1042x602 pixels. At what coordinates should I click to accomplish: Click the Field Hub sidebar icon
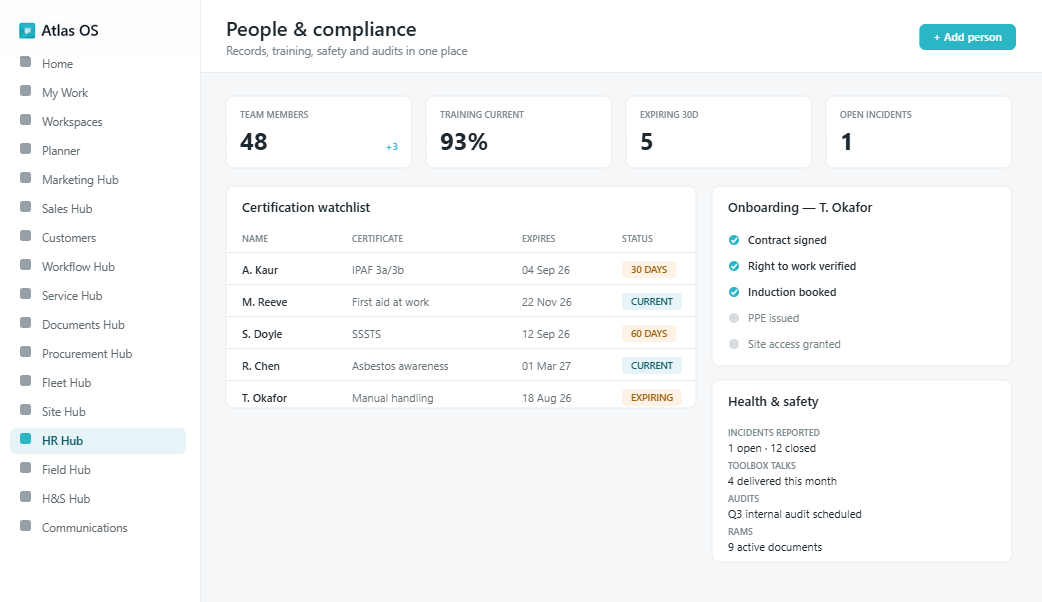click(x=26, y=468)
